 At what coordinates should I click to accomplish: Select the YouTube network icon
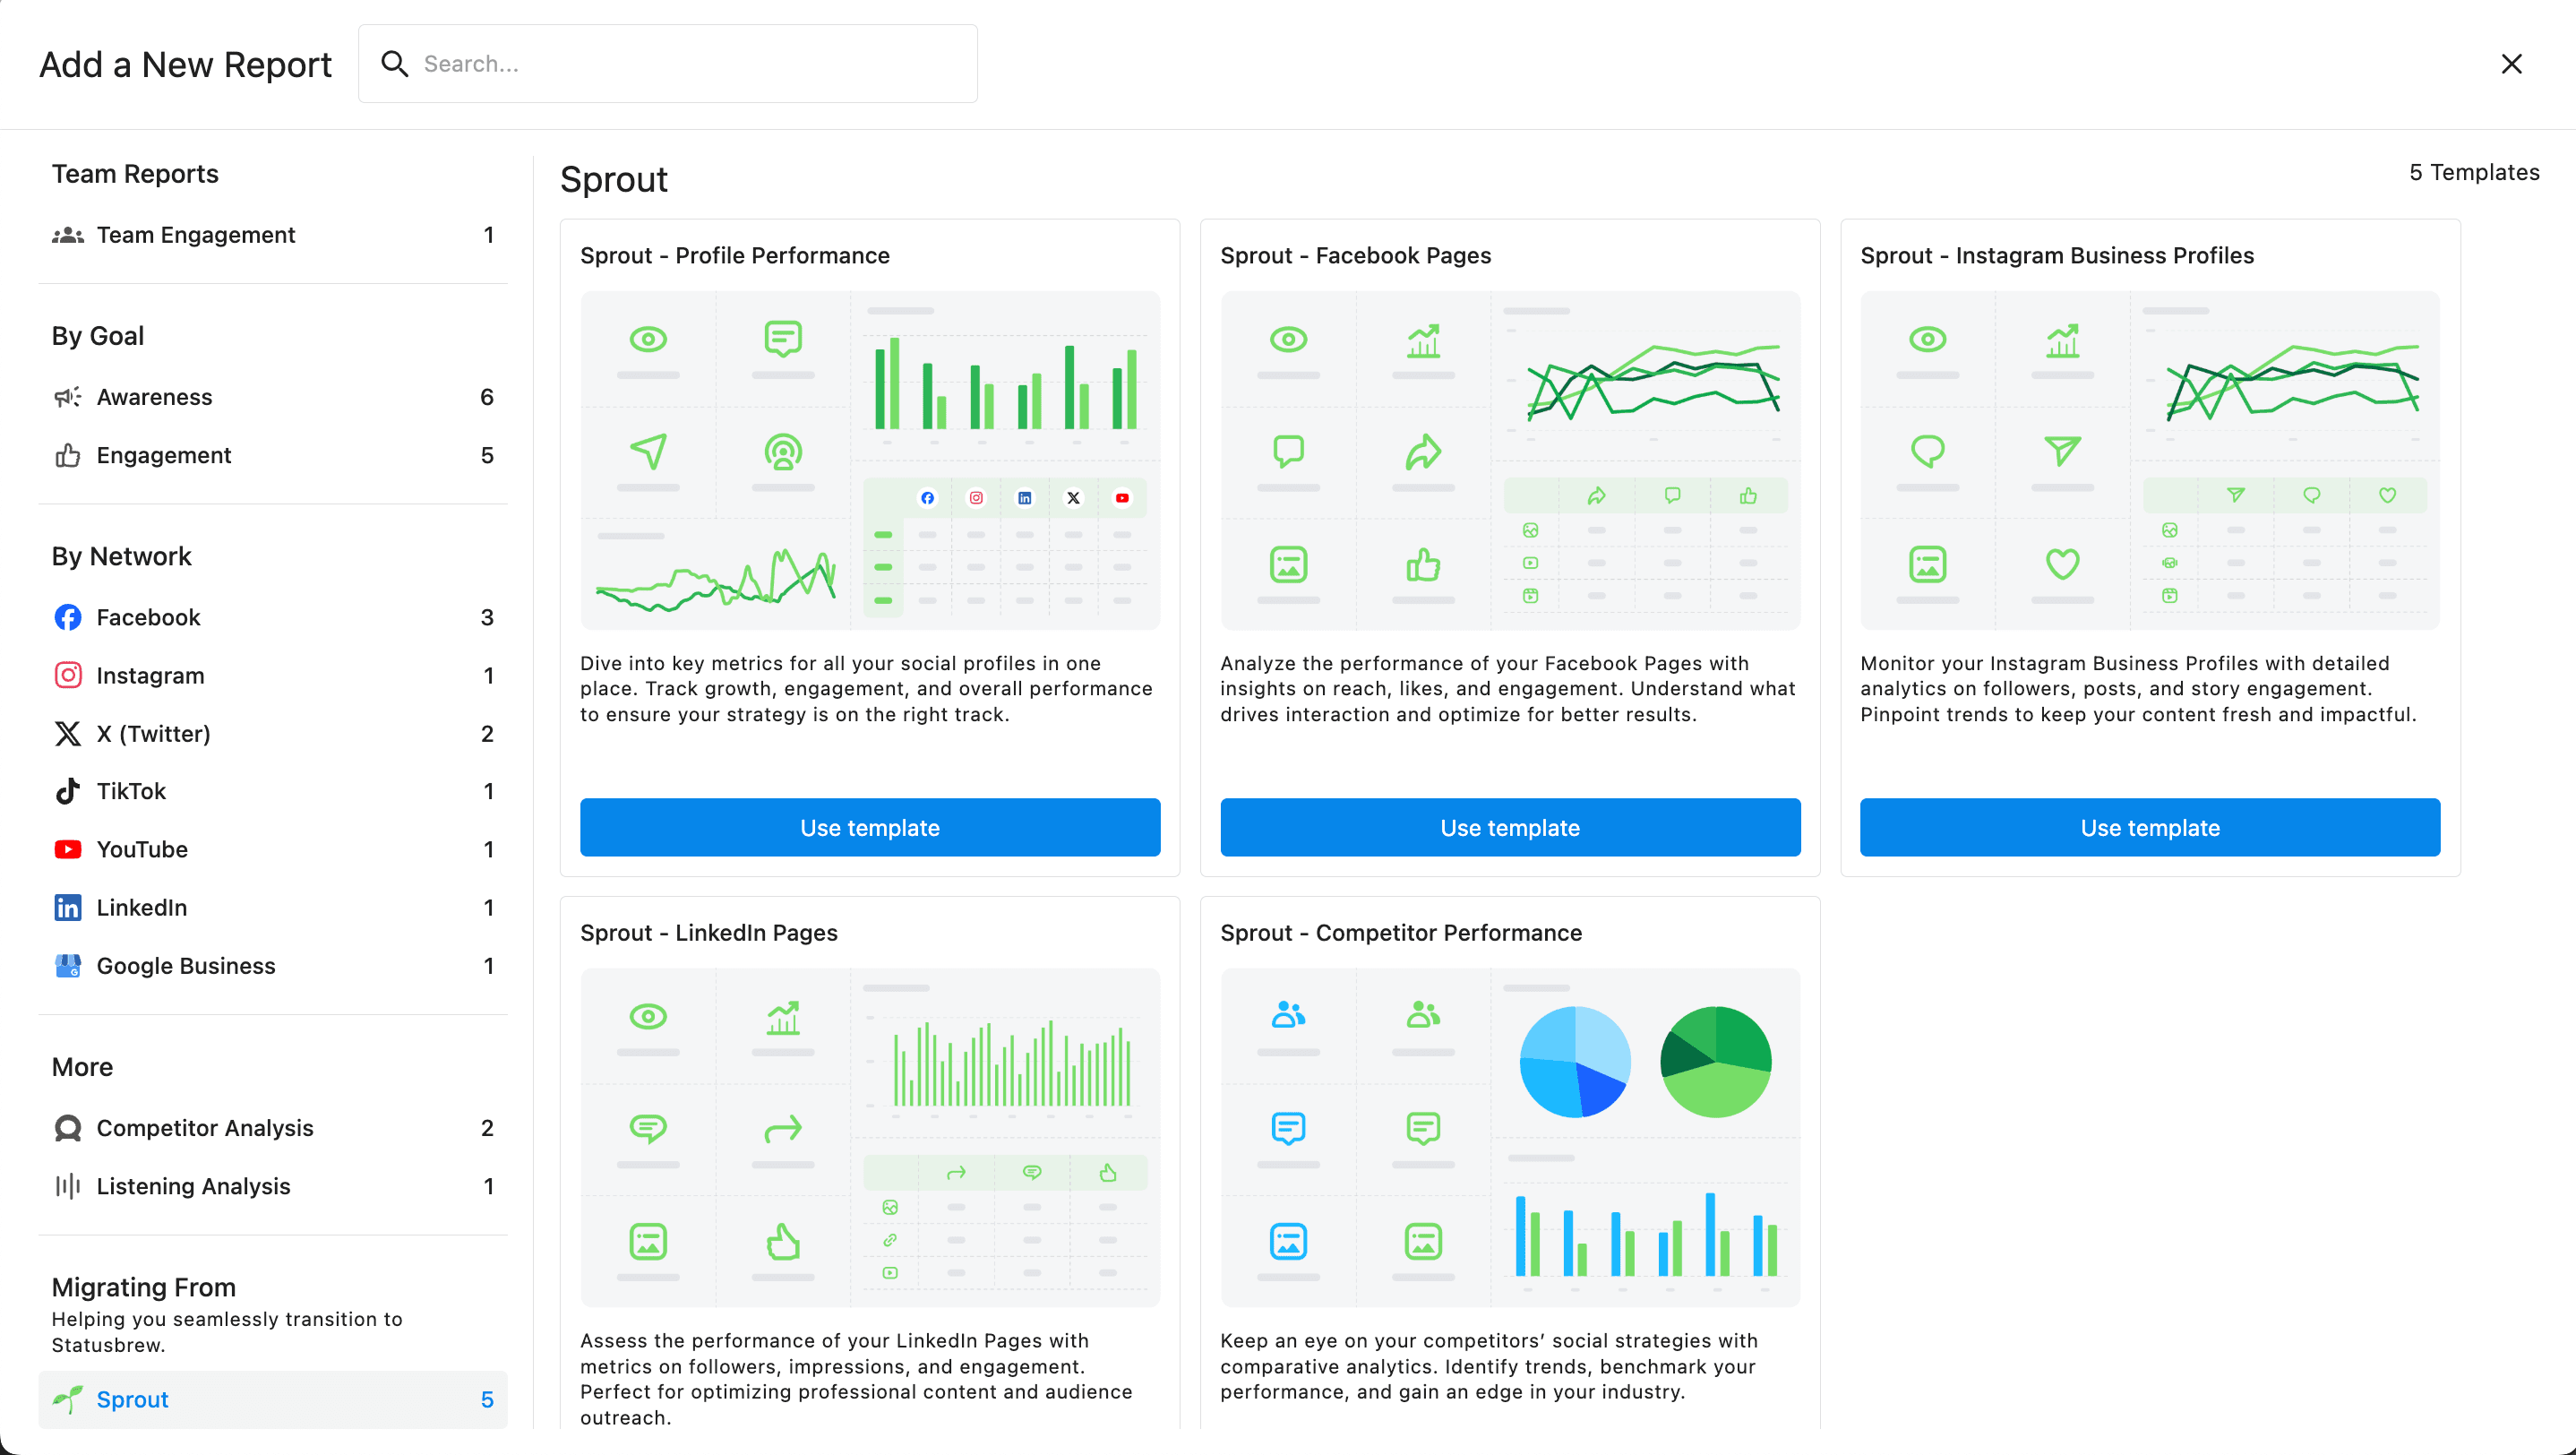point(67,849)
